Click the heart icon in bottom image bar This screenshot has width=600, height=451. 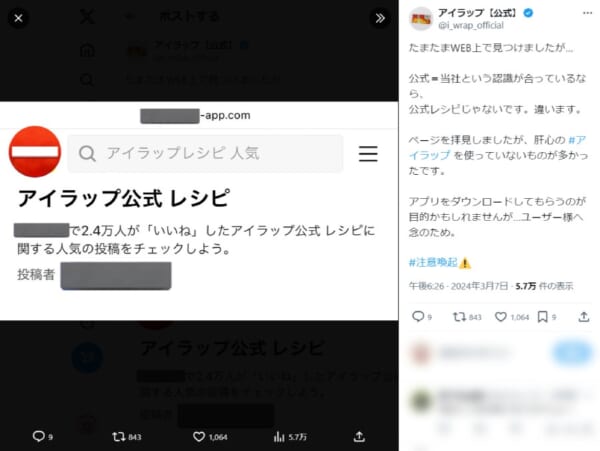coord(199,436)
